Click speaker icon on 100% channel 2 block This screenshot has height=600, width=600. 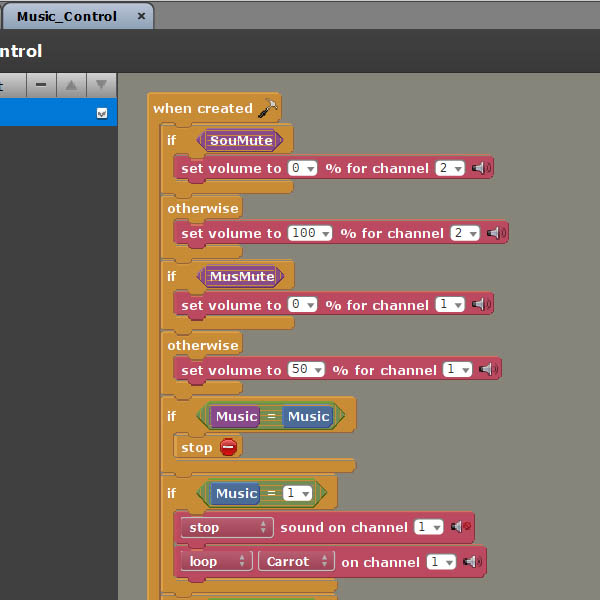tap(496, 233)
